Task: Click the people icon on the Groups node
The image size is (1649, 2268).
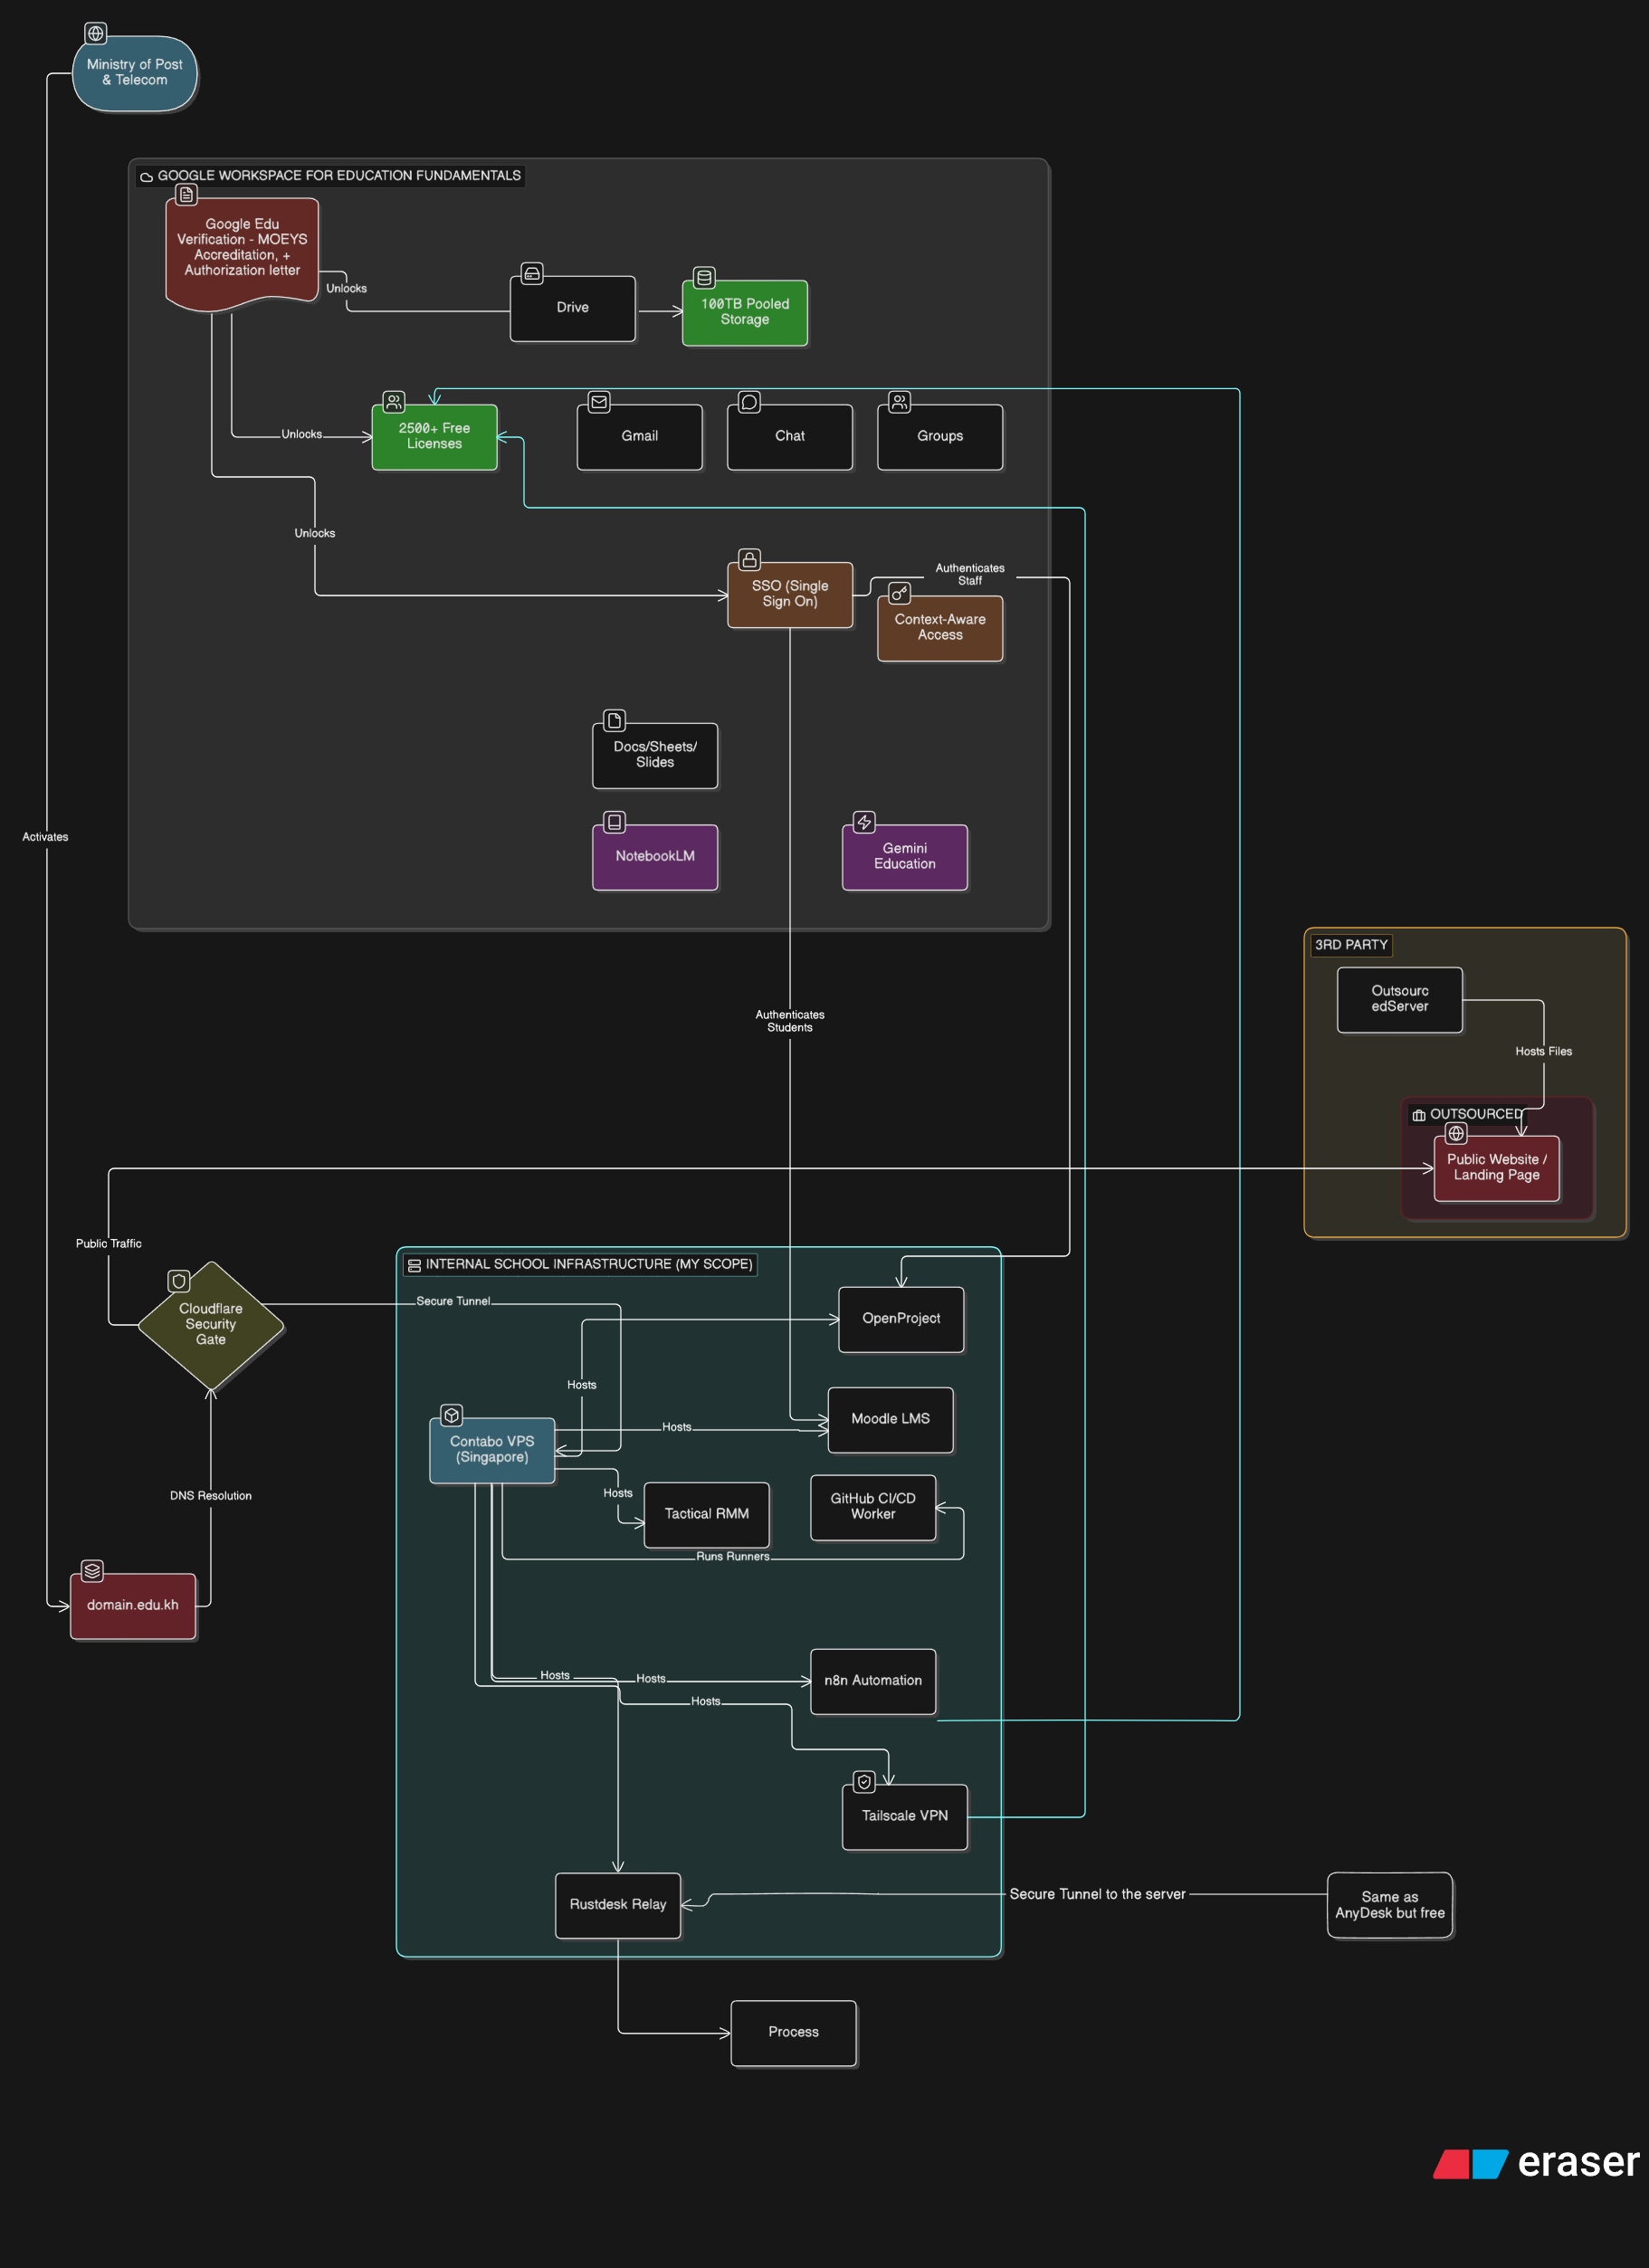Action: pos(899,402)
